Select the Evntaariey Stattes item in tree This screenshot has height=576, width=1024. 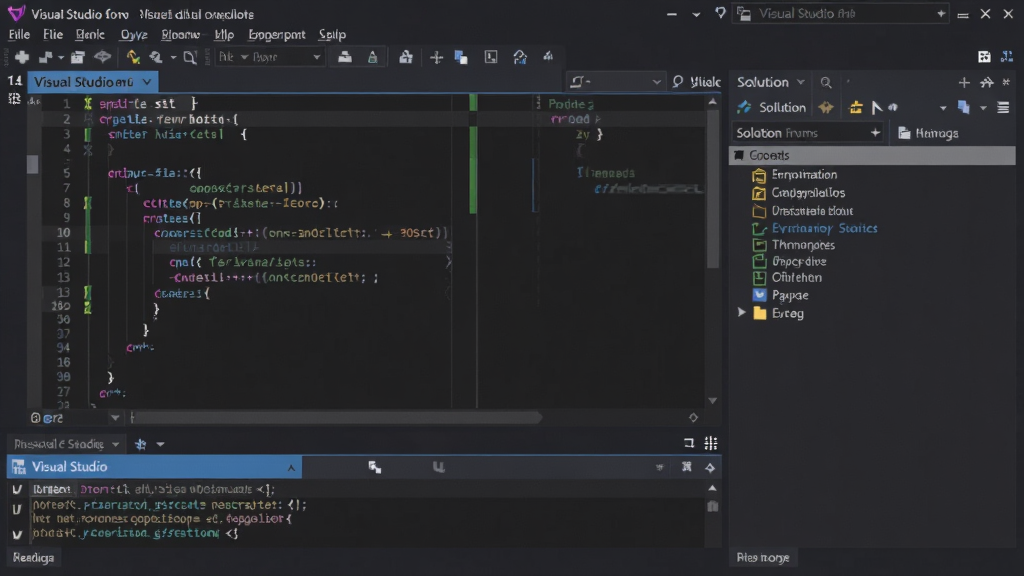tap(824, 229)
